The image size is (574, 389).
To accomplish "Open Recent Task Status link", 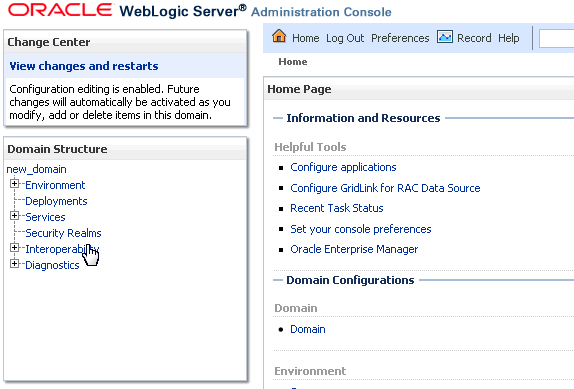I will (336, 208).
